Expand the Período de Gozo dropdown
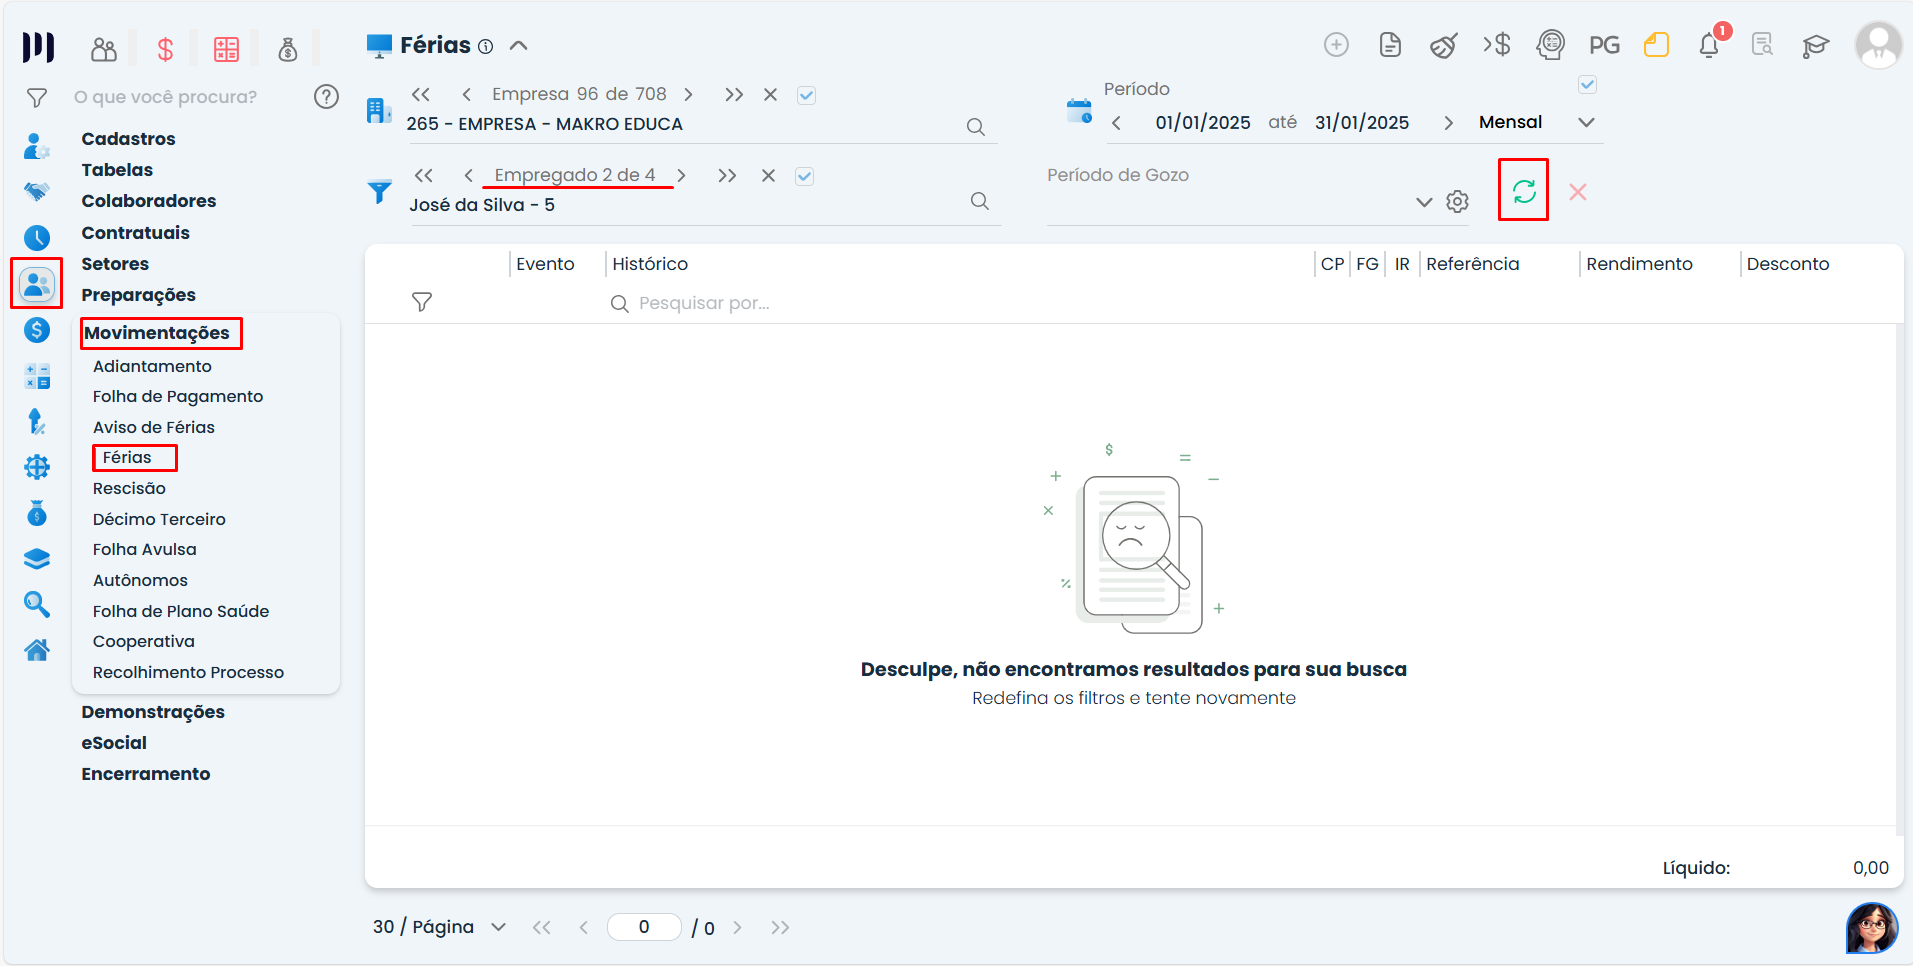 click(x=1424, y=202)
